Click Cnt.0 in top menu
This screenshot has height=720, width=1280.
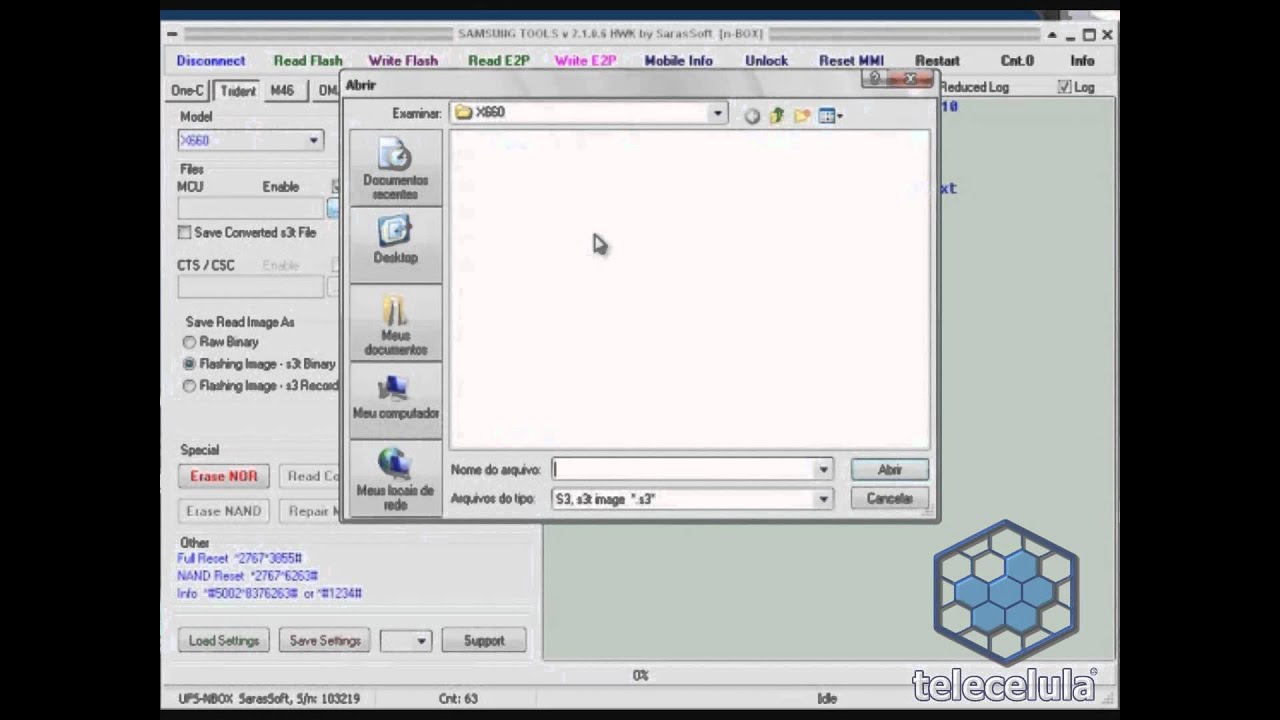1017,61
